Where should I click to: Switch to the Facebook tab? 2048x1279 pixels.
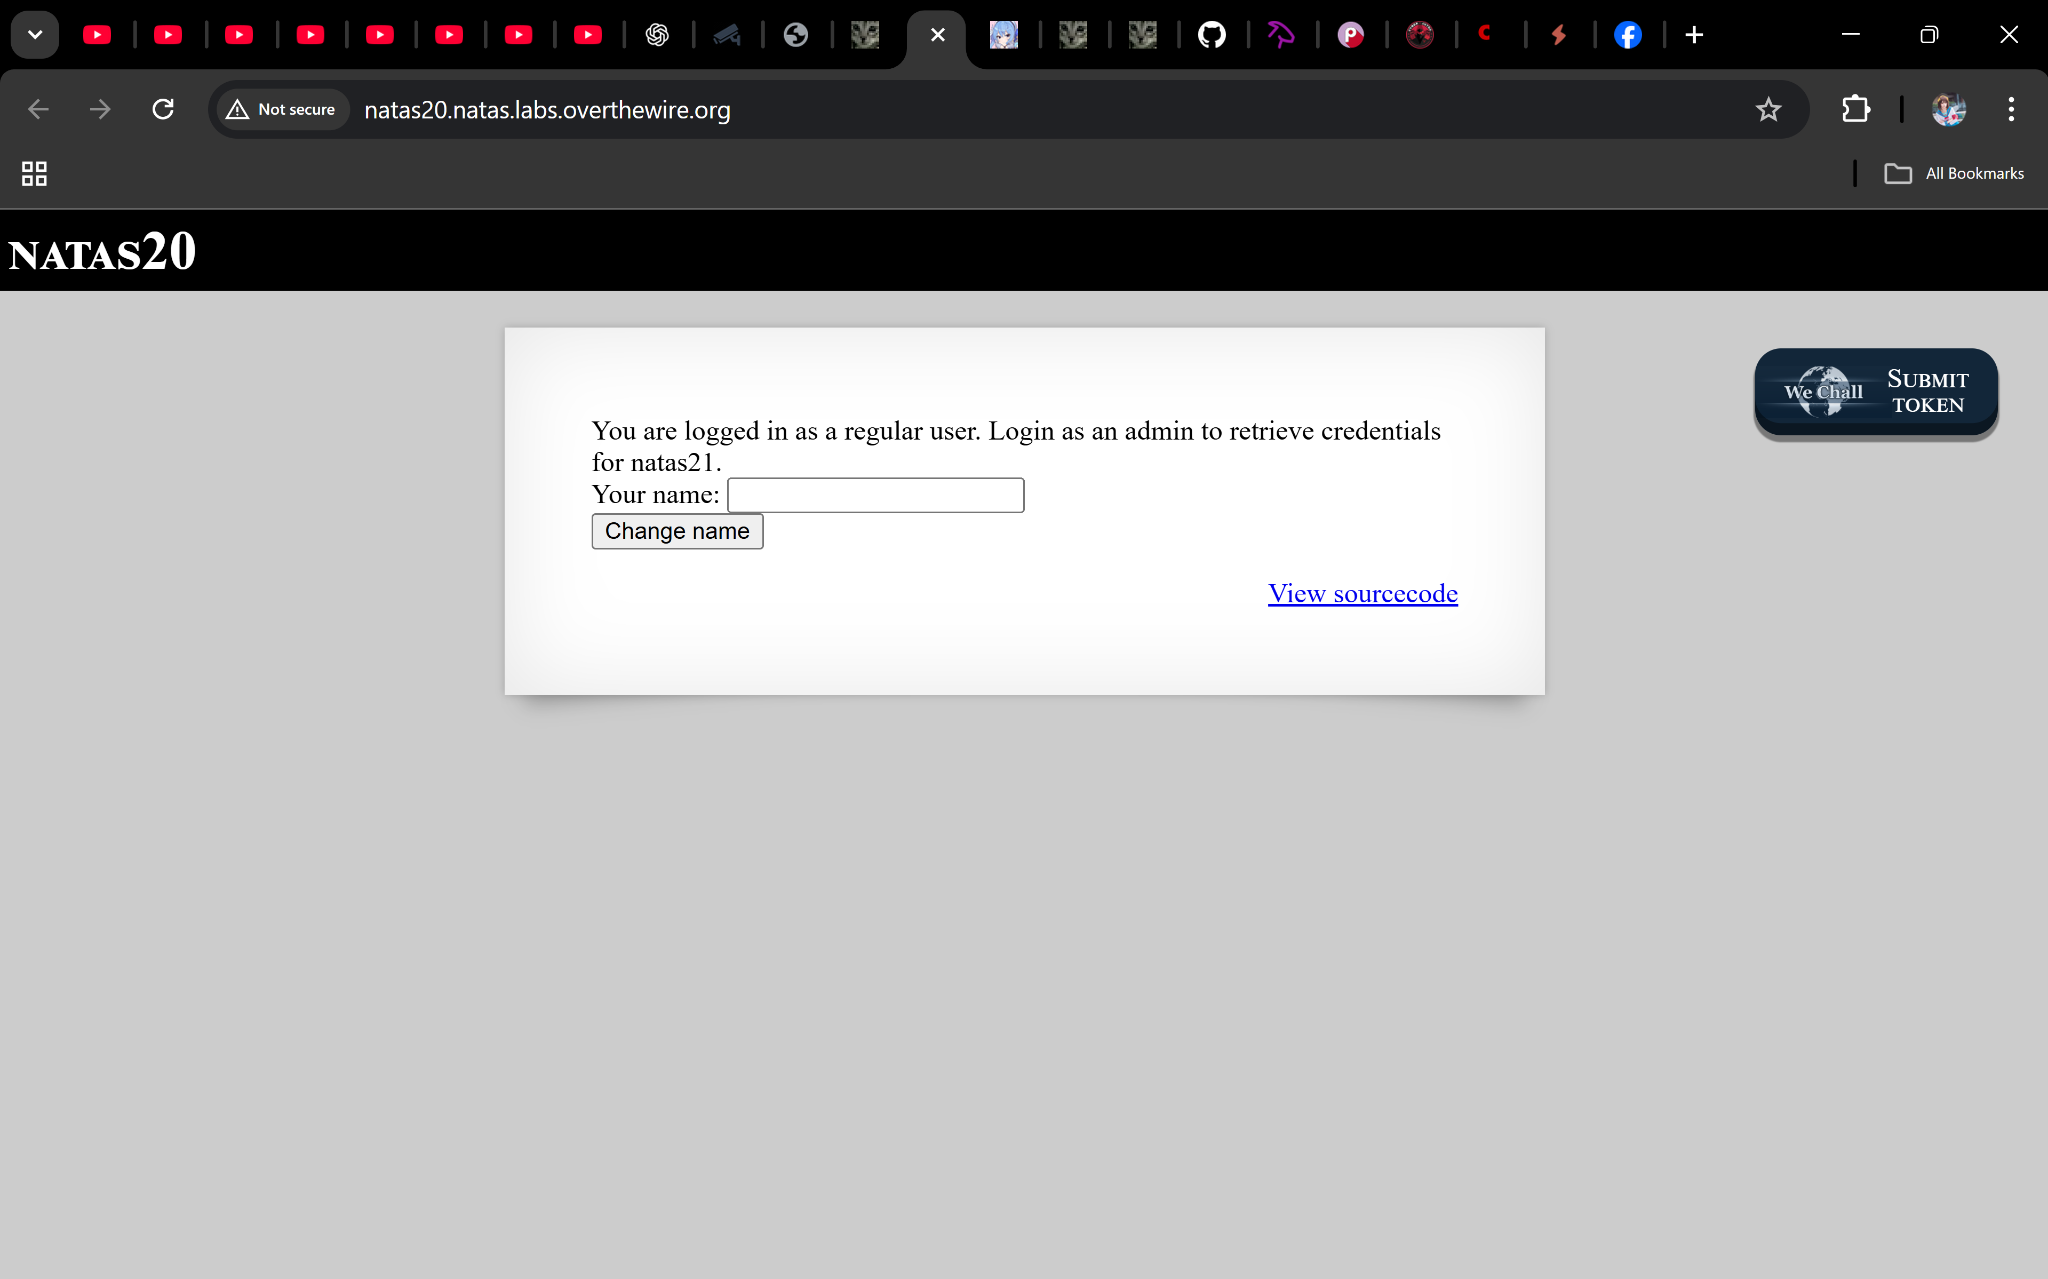(x=1628, y=35)
